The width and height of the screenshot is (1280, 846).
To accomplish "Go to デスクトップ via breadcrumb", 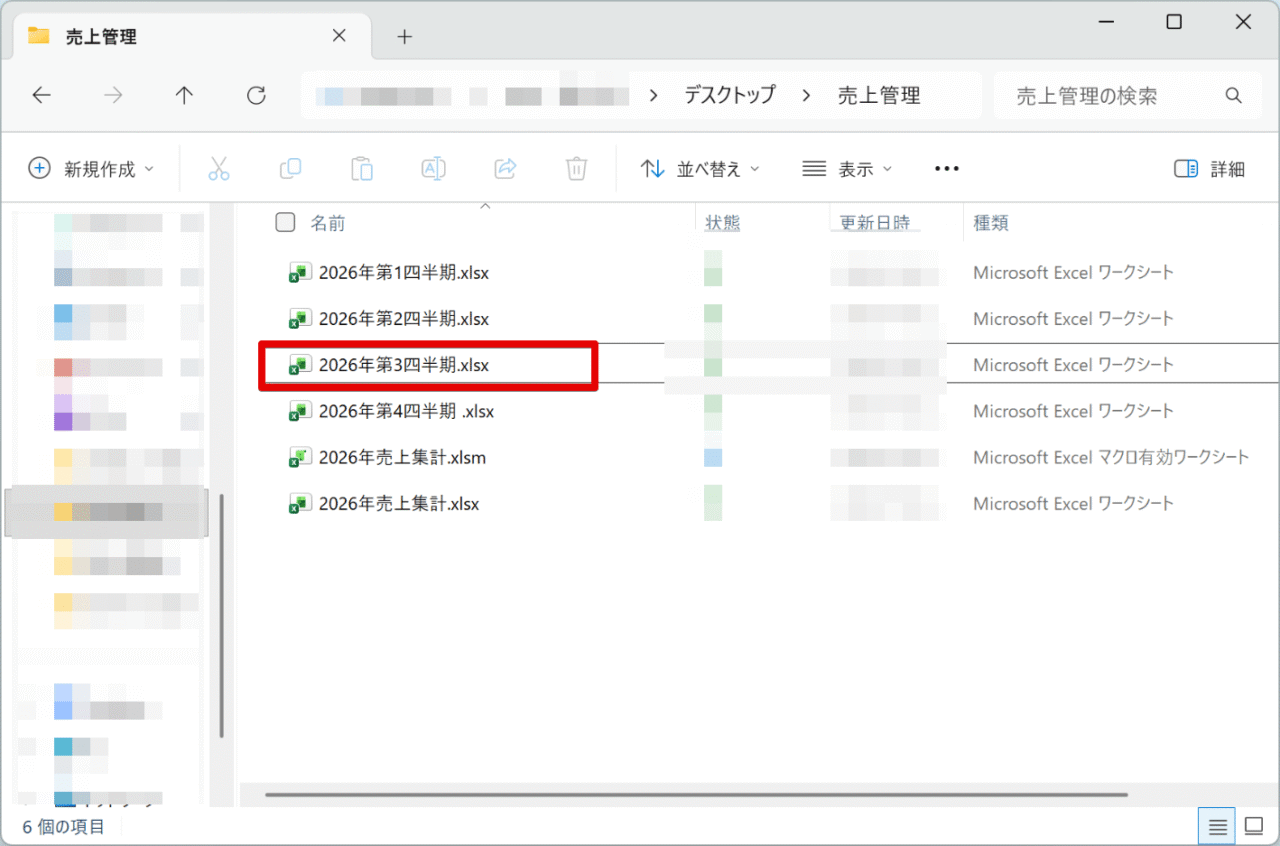I will point(730,95).
